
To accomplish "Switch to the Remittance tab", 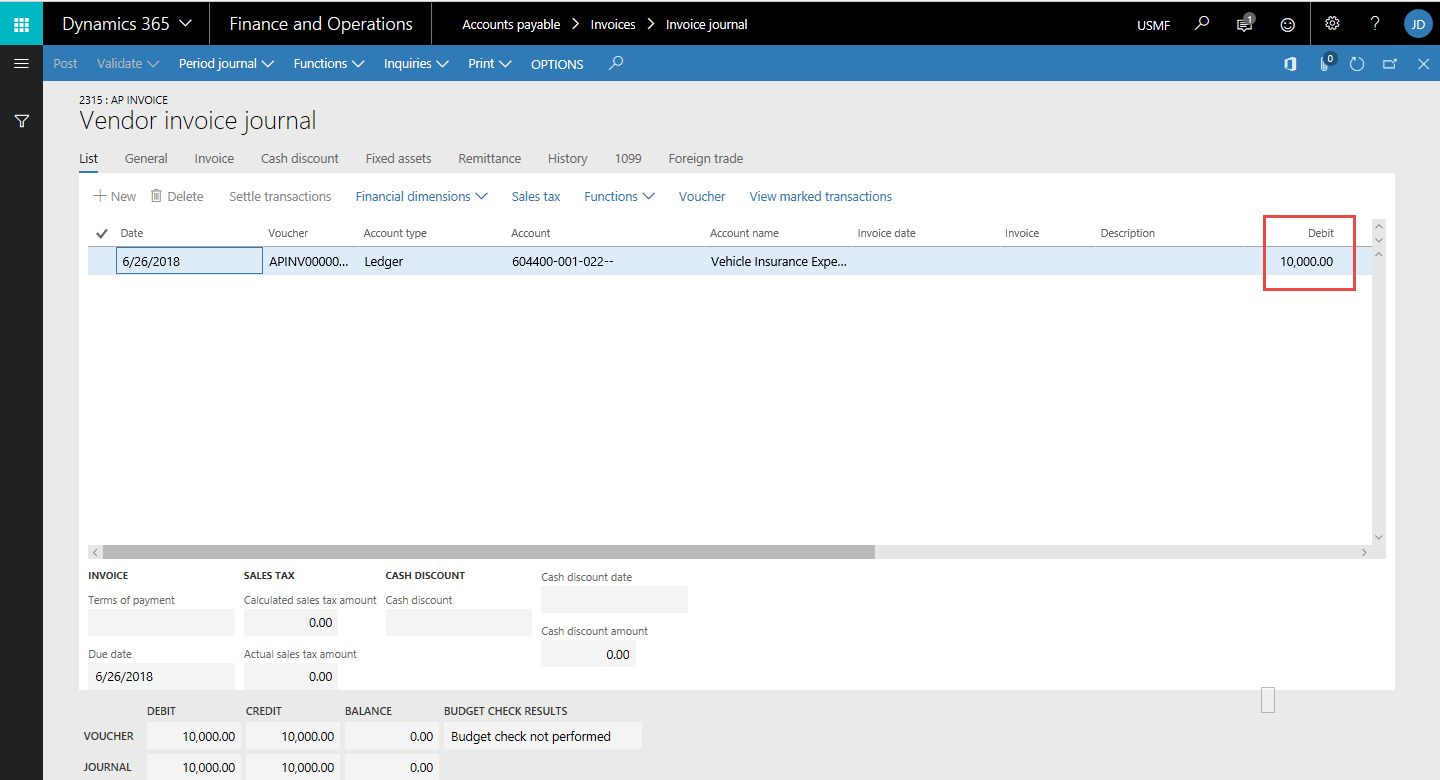I will click(x=489, y=158).
